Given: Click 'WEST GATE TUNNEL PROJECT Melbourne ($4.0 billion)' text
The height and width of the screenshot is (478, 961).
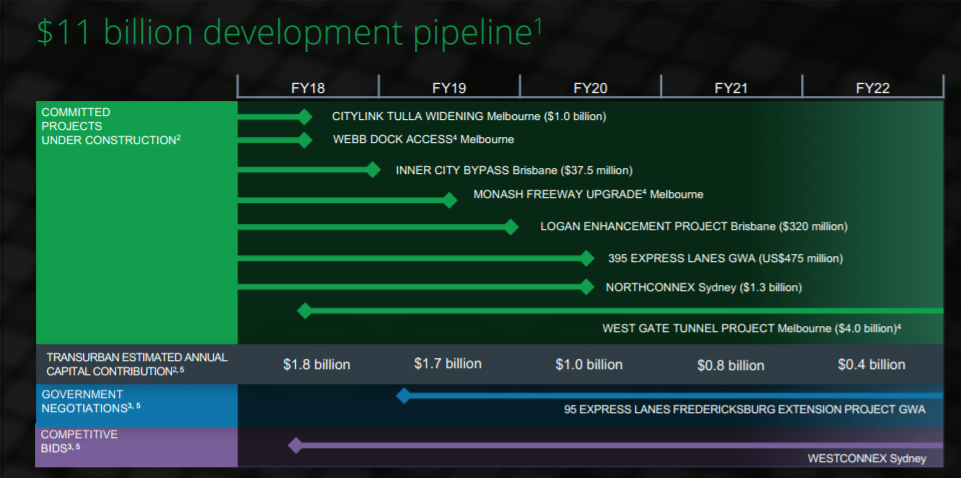Looking at the screenshot, I should 751,328.
